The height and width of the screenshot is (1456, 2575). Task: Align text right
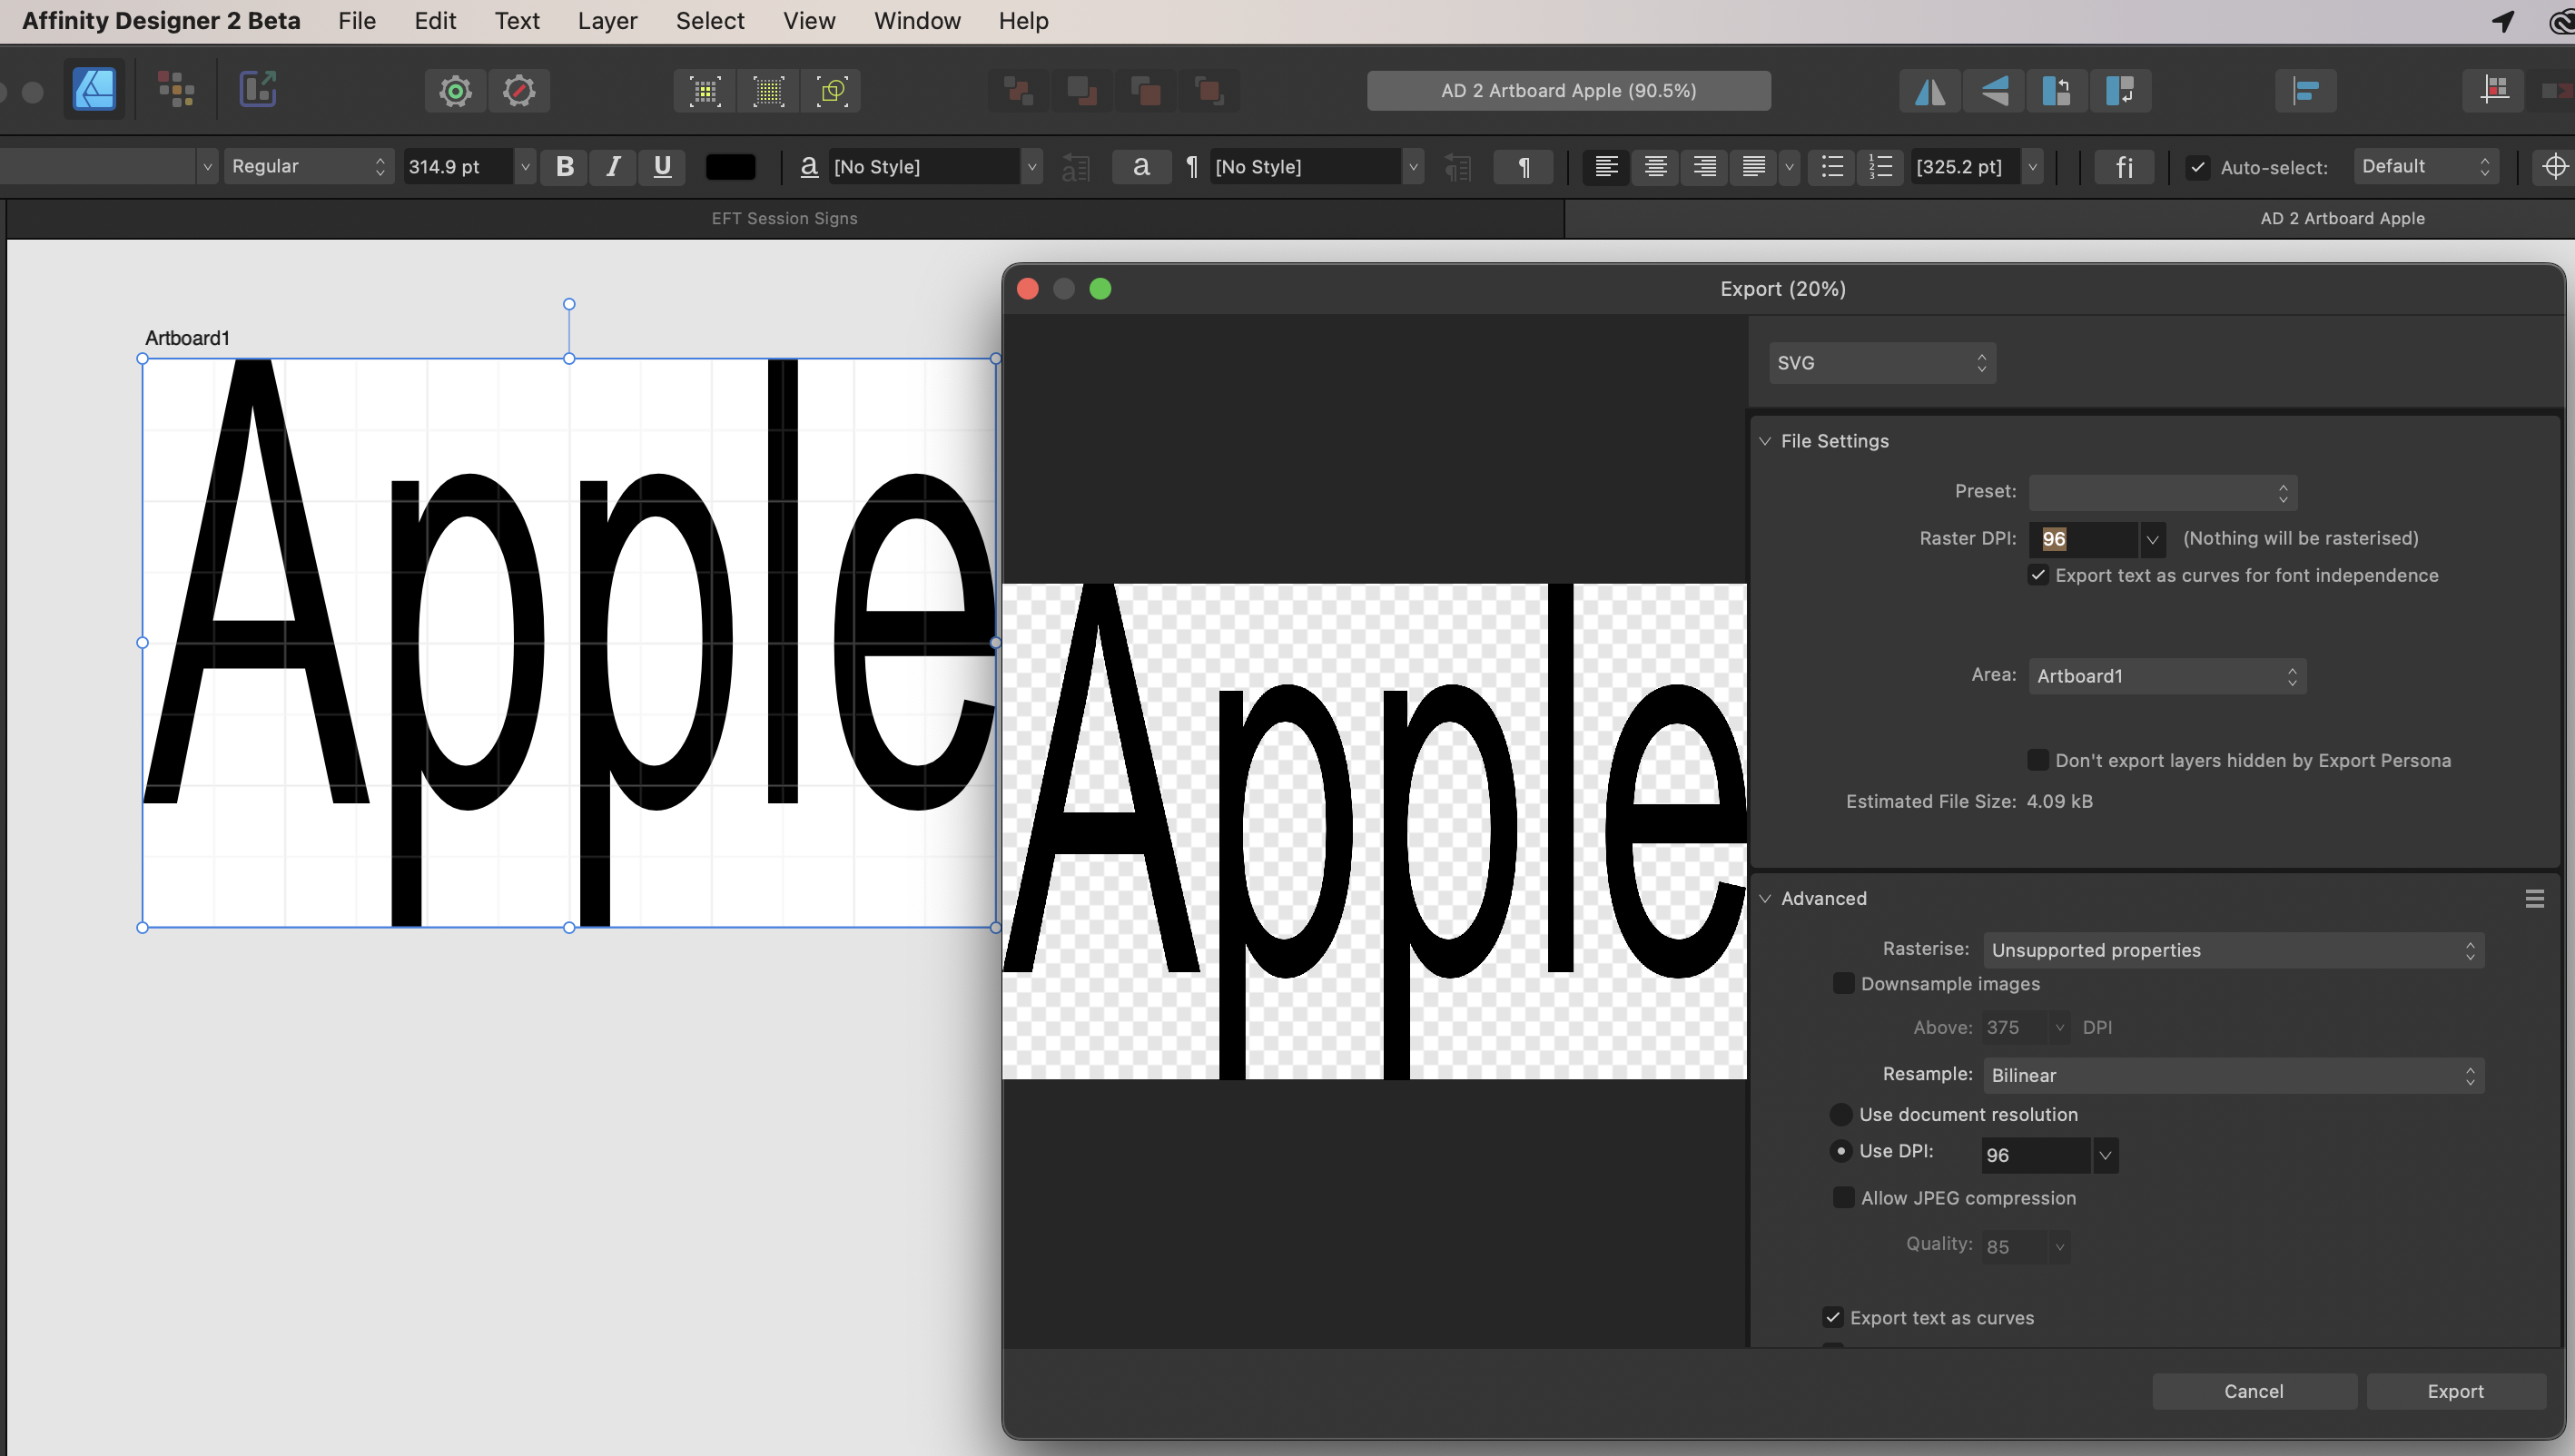(1704, 166)
